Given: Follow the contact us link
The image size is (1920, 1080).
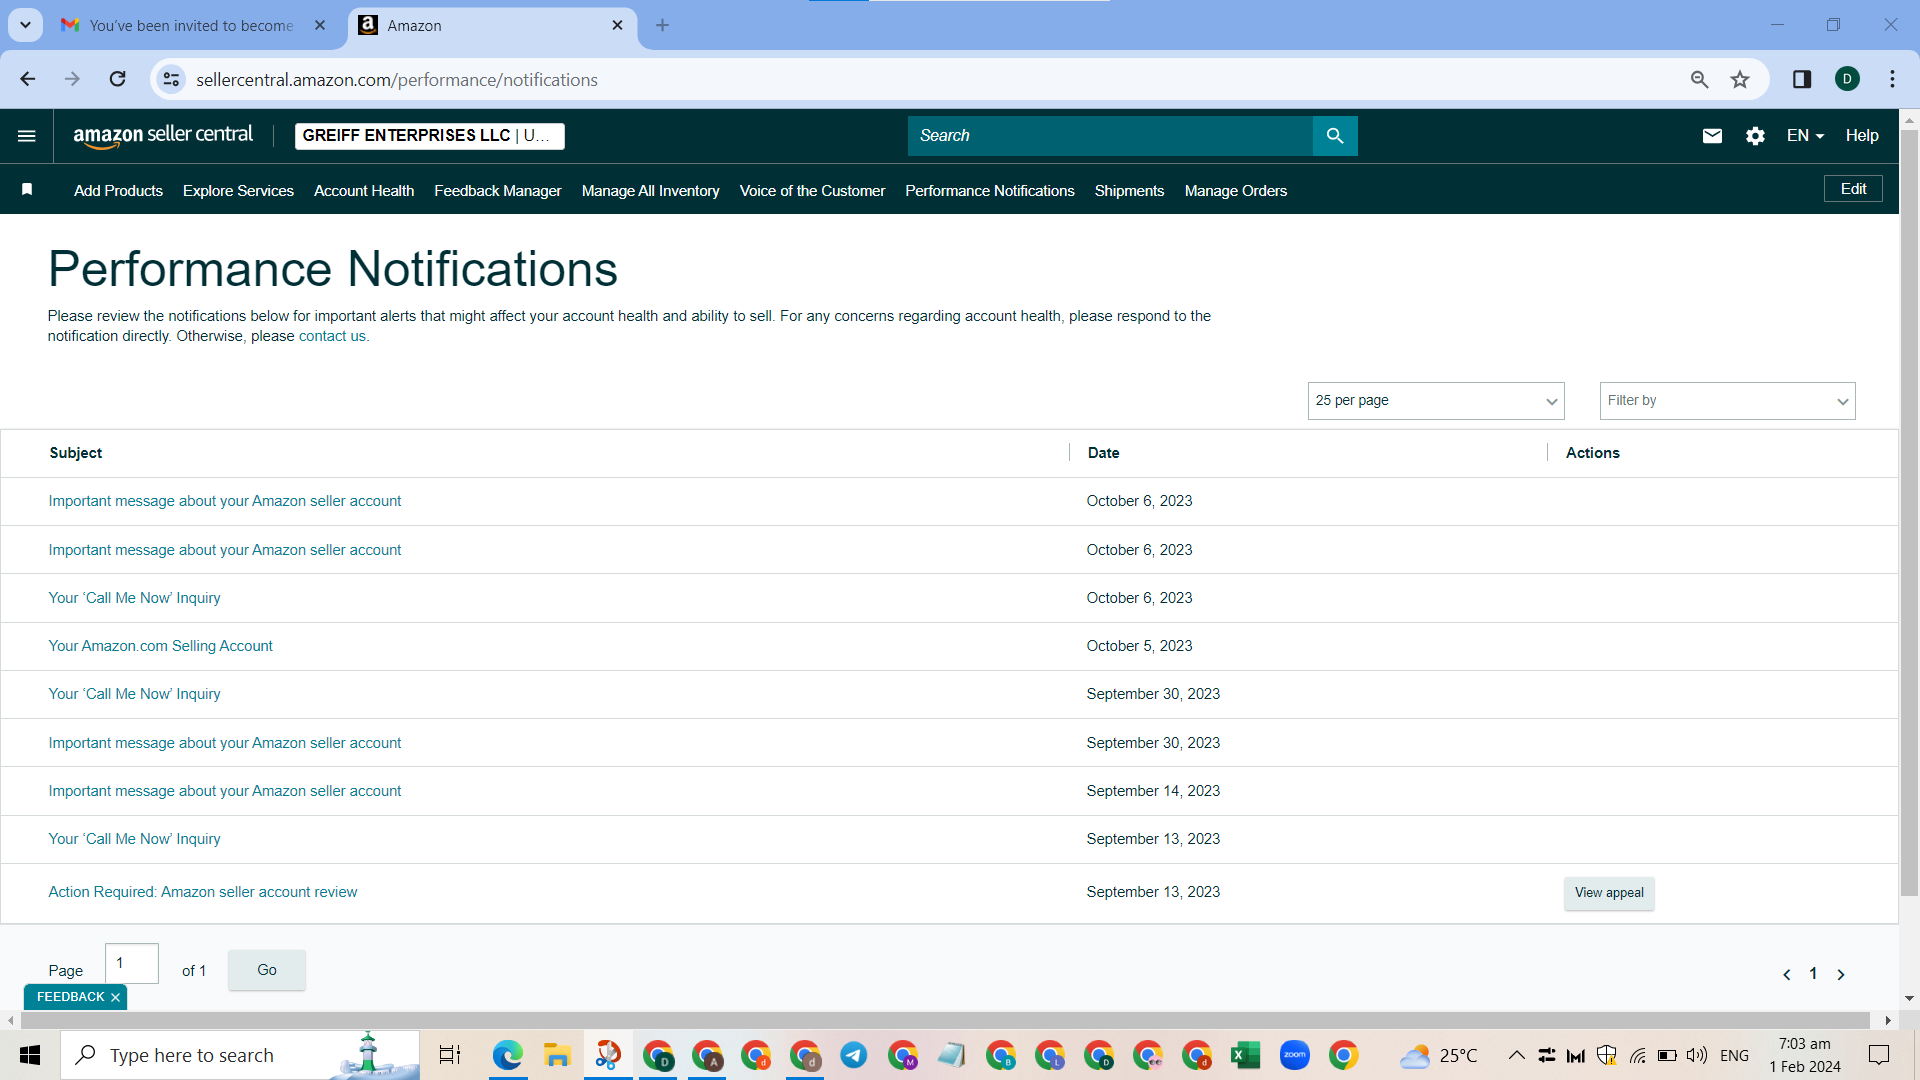Looking at the screenshot, I should 332,336.
